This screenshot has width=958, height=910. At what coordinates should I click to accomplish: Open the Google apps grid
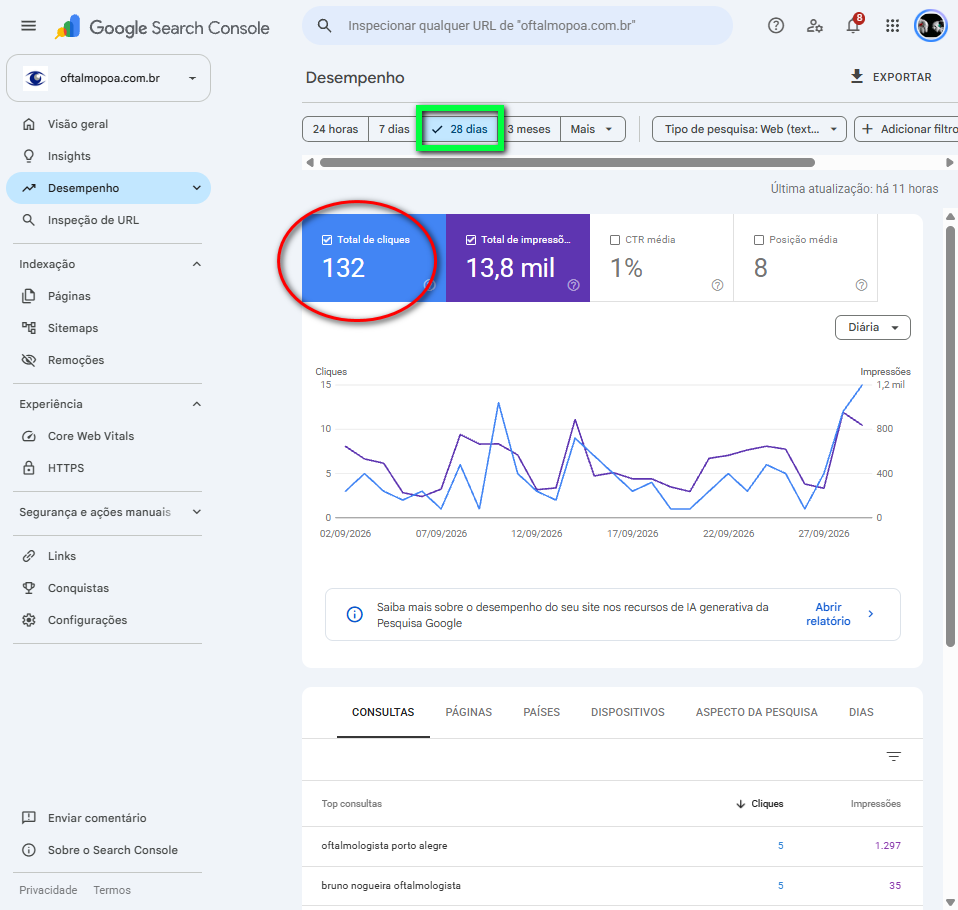pos(892,26)
